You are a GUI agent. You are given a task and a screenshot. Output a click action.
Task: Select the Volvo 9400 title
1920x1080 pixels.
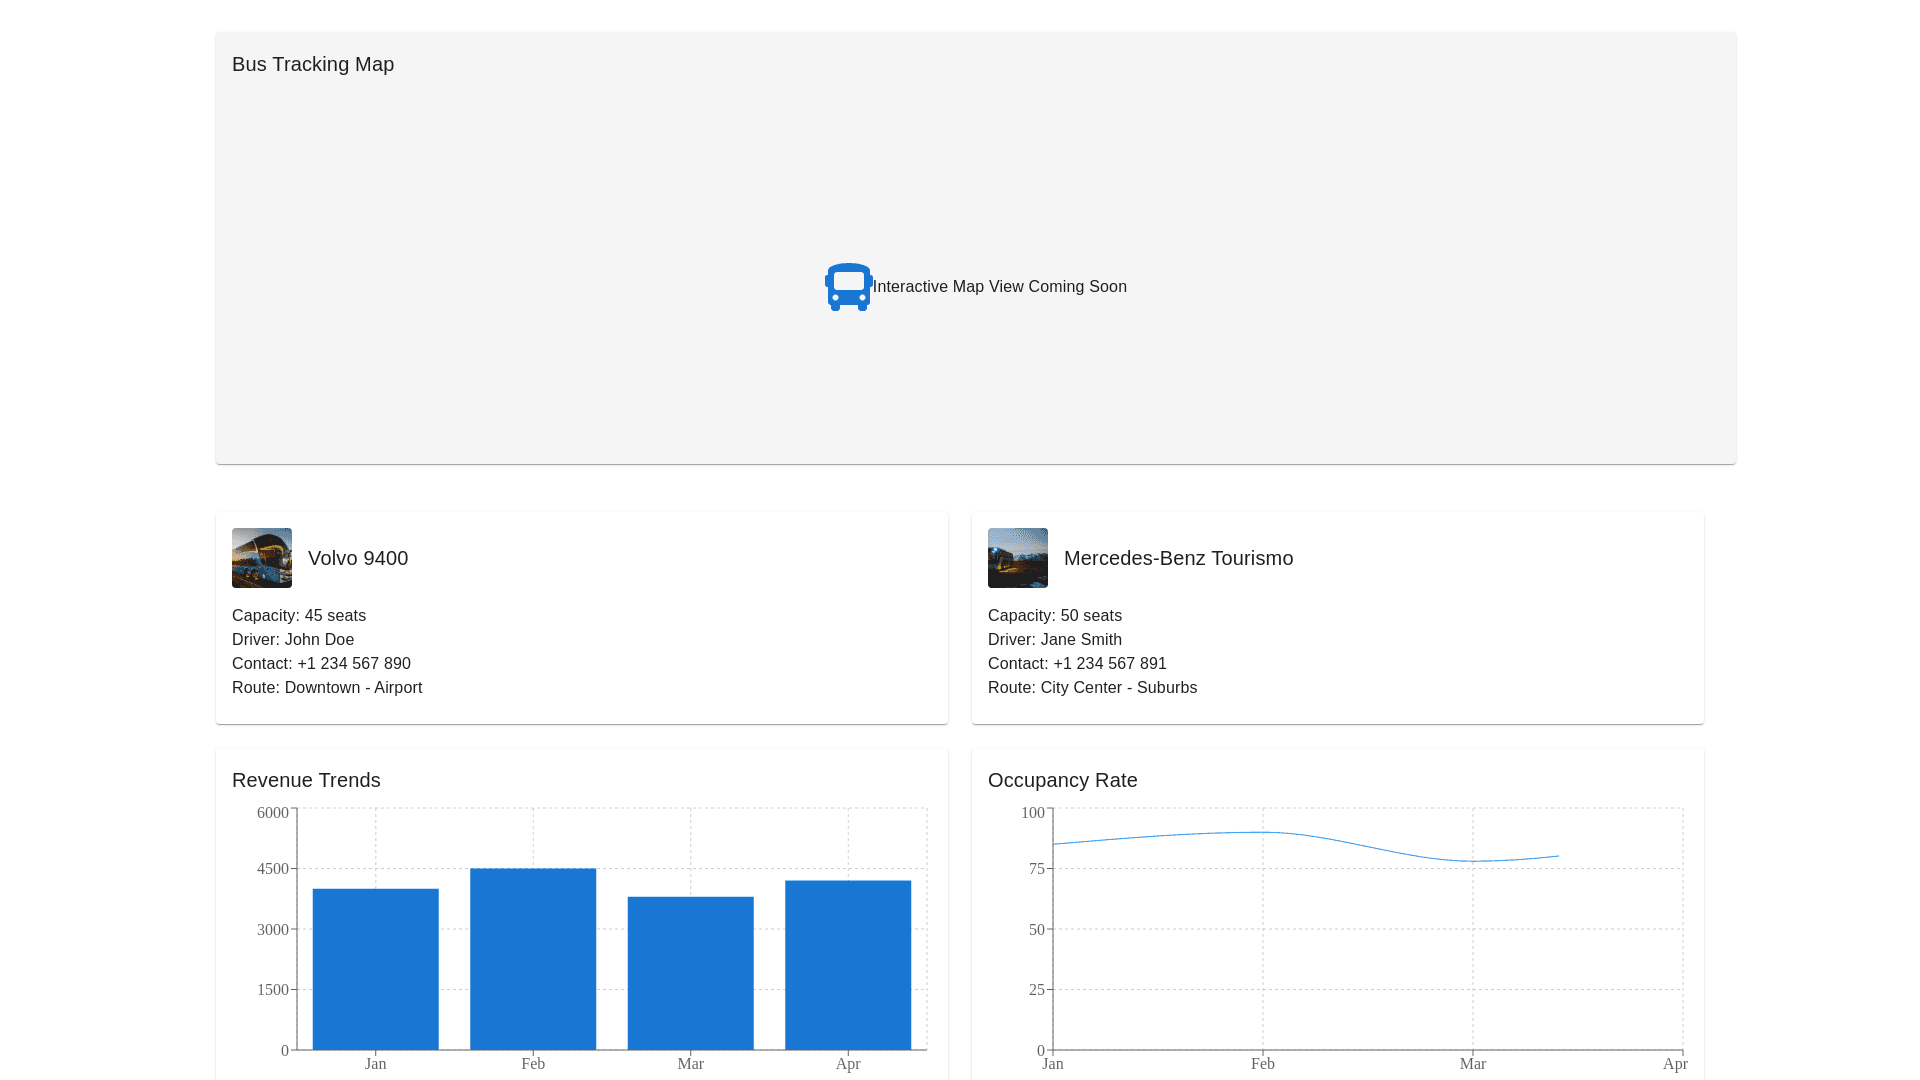point(358,558)
